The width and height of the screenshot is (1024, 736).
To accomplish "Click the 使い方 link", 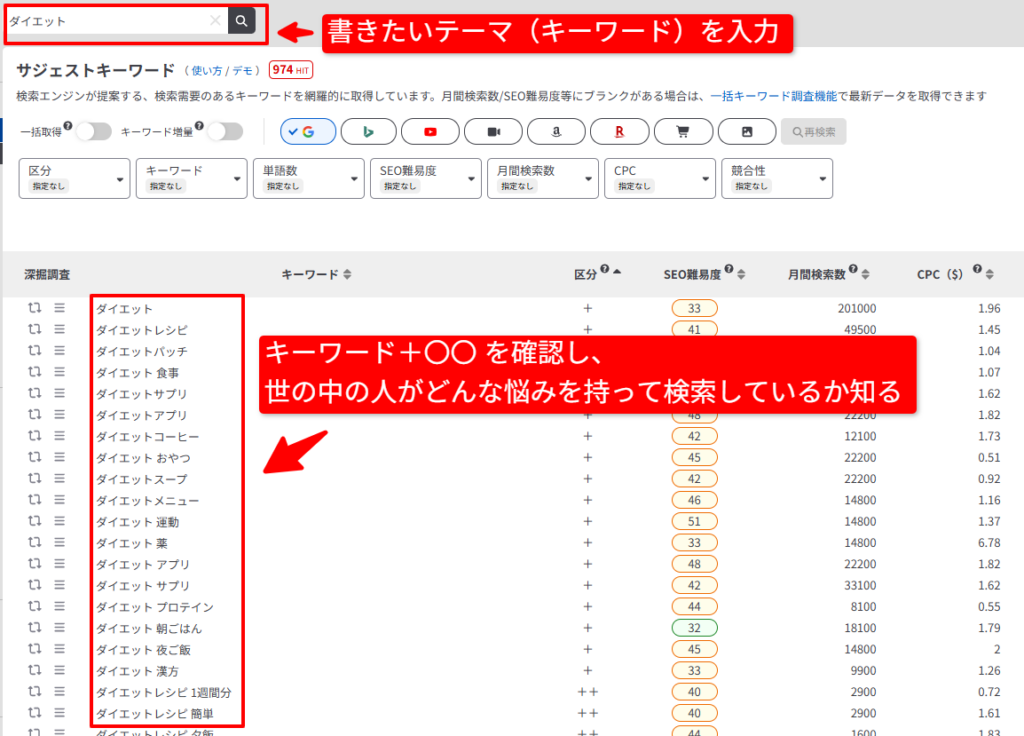I will point(206,71).
